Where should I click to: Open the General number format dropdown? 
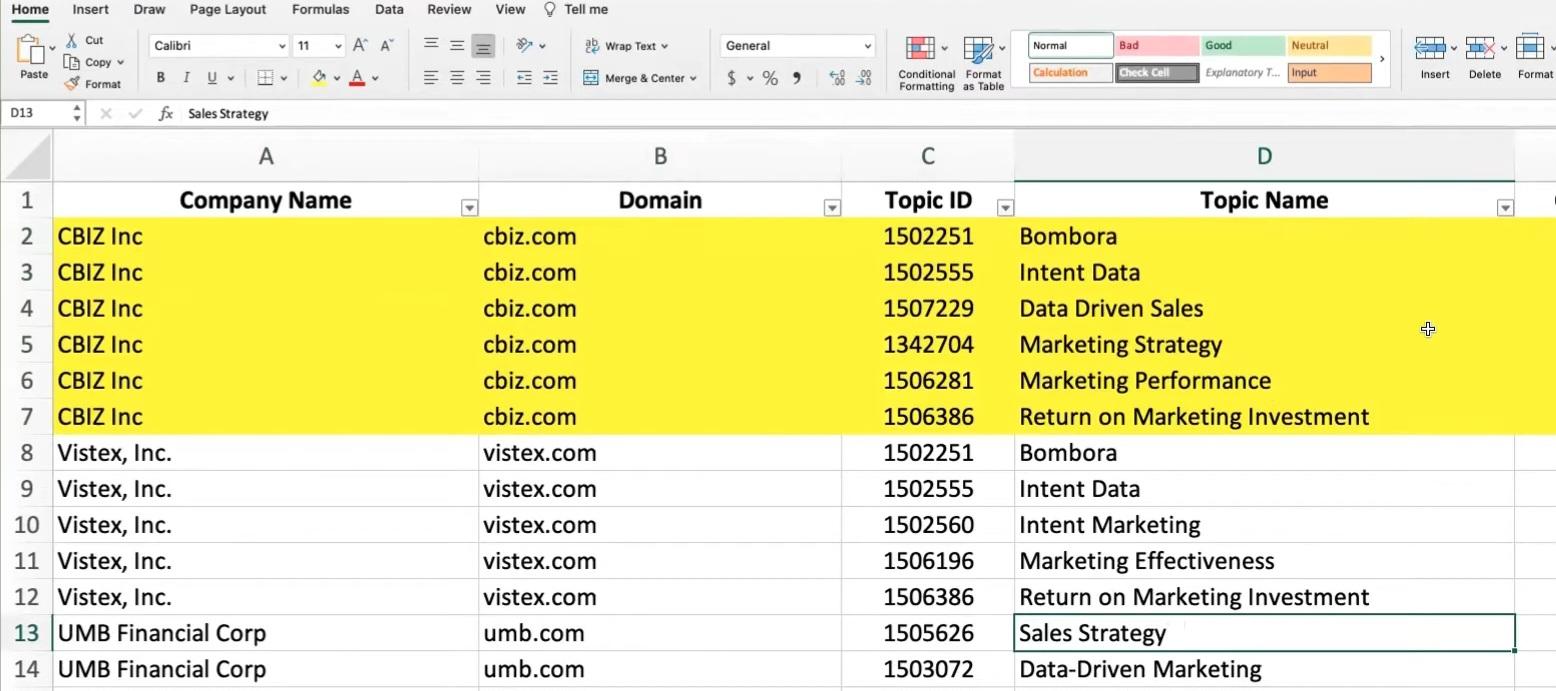(x=867, y=47)
